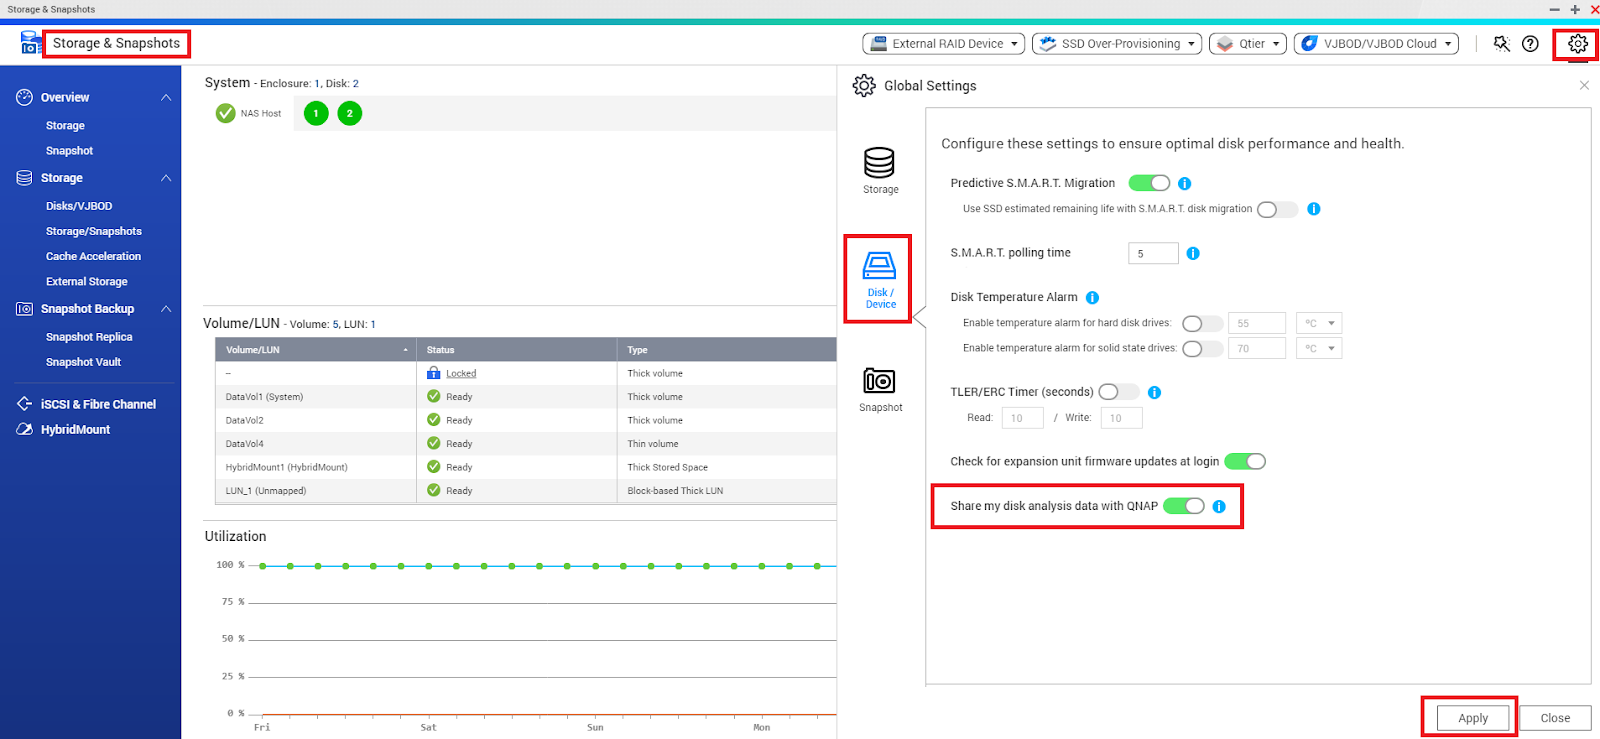Open the maintenance tools wrench icon
This screenshot has width=1600, height=739.
(1501, 44)
